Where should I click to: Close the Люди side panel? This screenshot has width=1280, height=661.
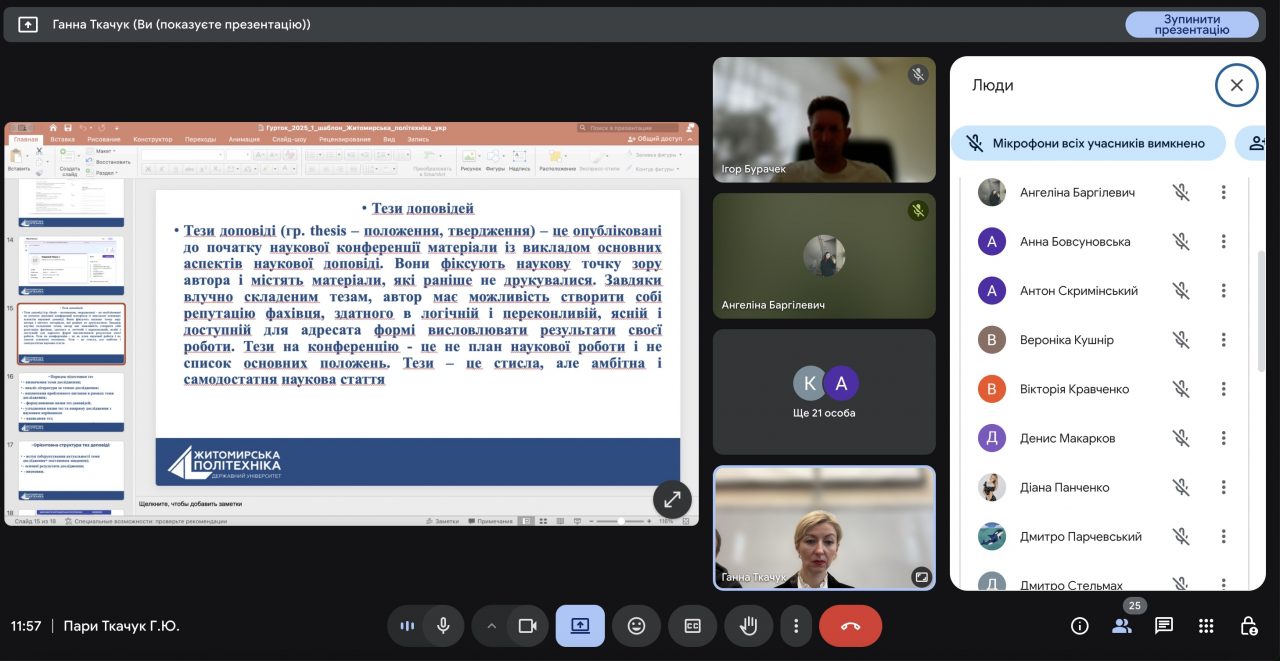[1236, 86]
